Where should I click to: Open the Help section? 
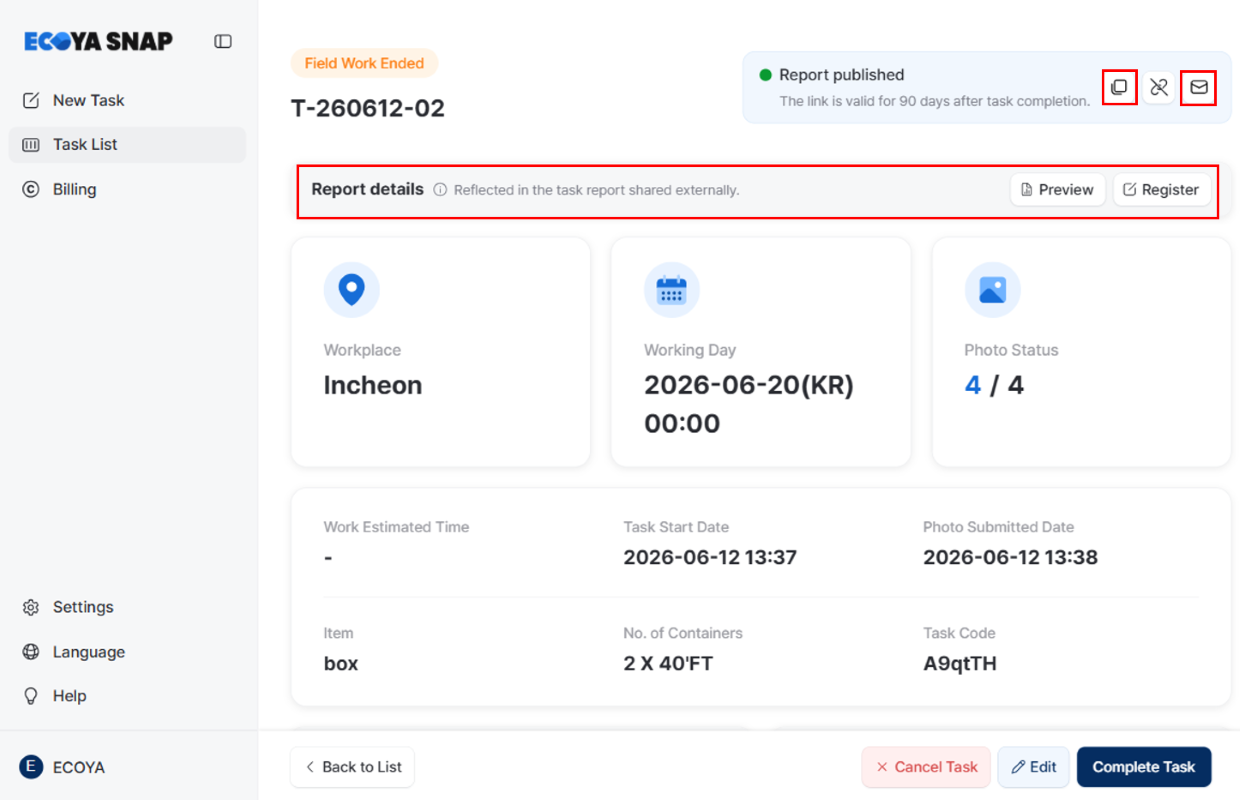pos(127,696)
